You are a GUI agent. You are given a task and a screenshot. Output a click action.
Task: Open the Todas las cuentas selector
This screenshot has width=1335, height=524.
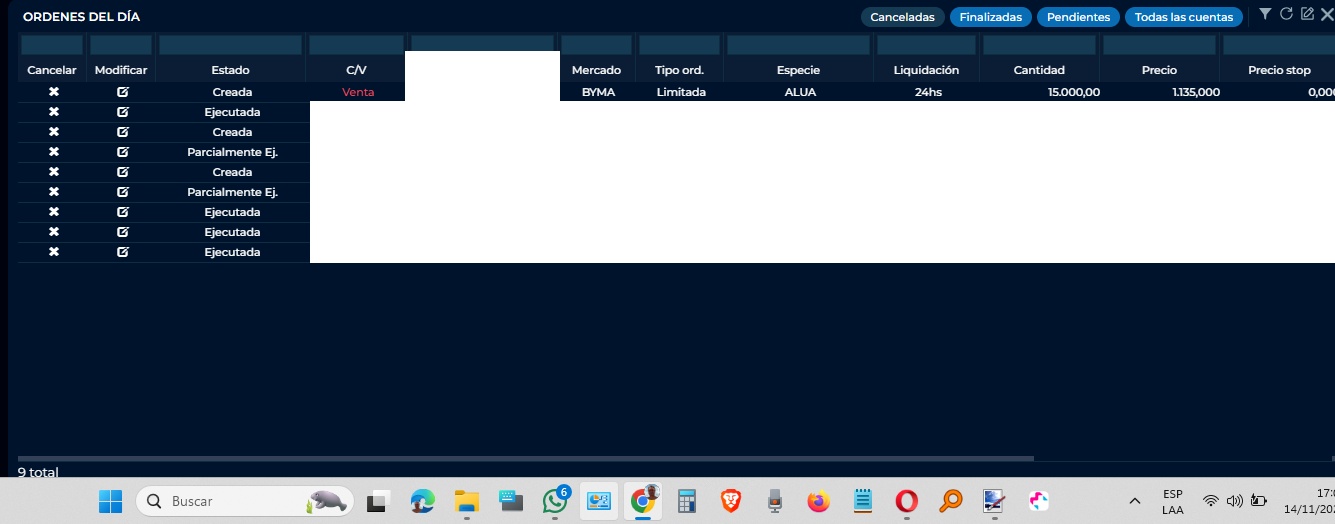click(1183, 17)
